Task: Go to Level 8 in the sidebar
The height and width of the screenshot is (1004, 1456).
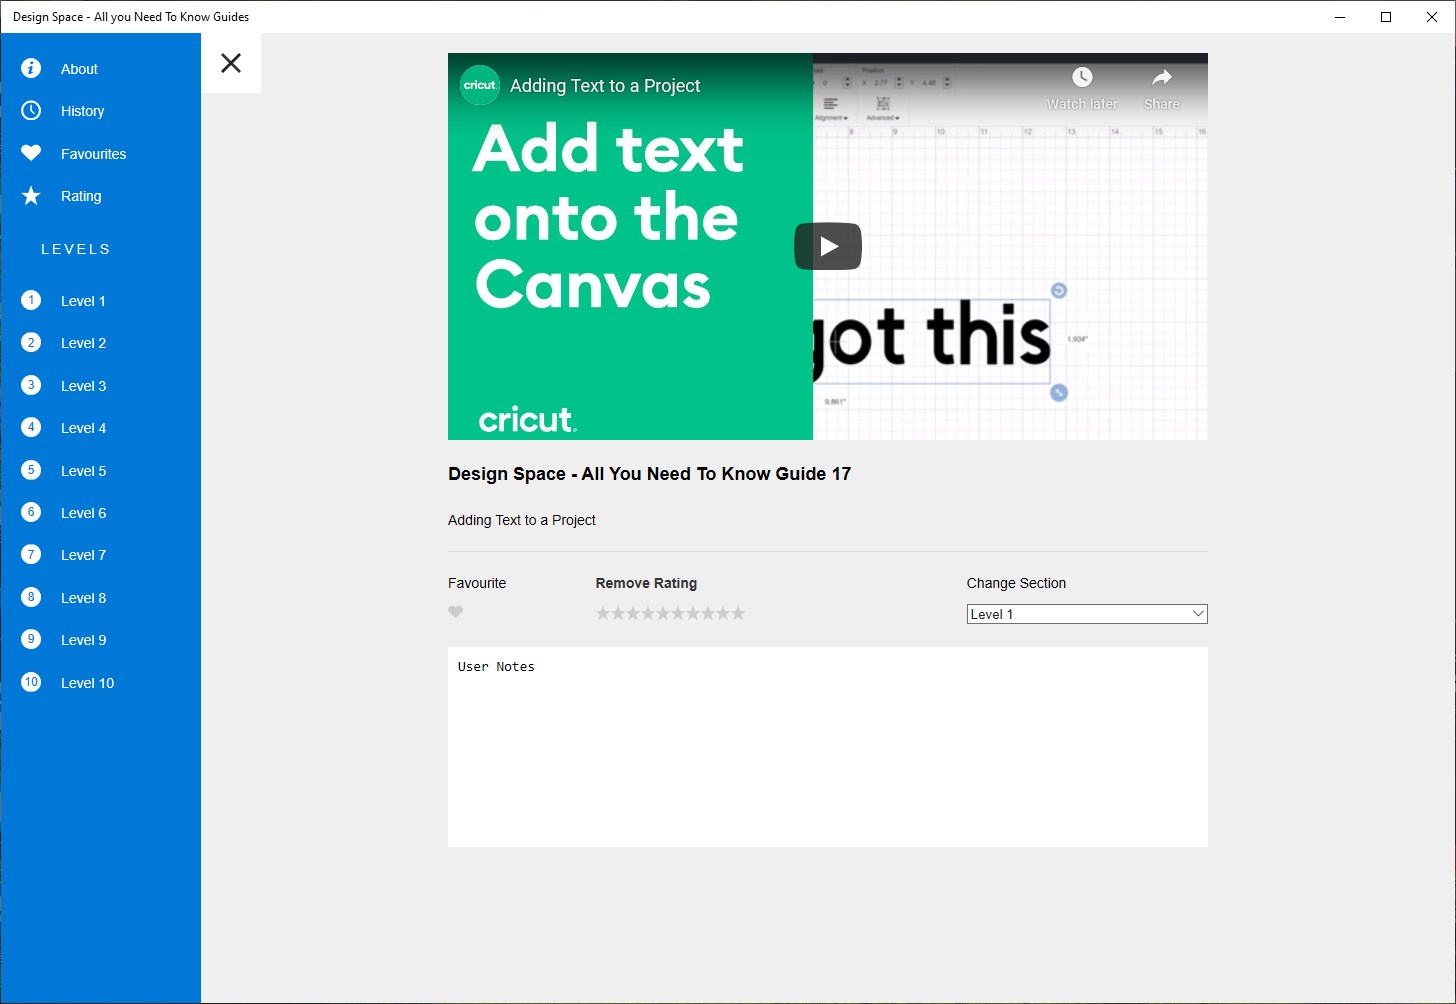Action: (83, 598)
